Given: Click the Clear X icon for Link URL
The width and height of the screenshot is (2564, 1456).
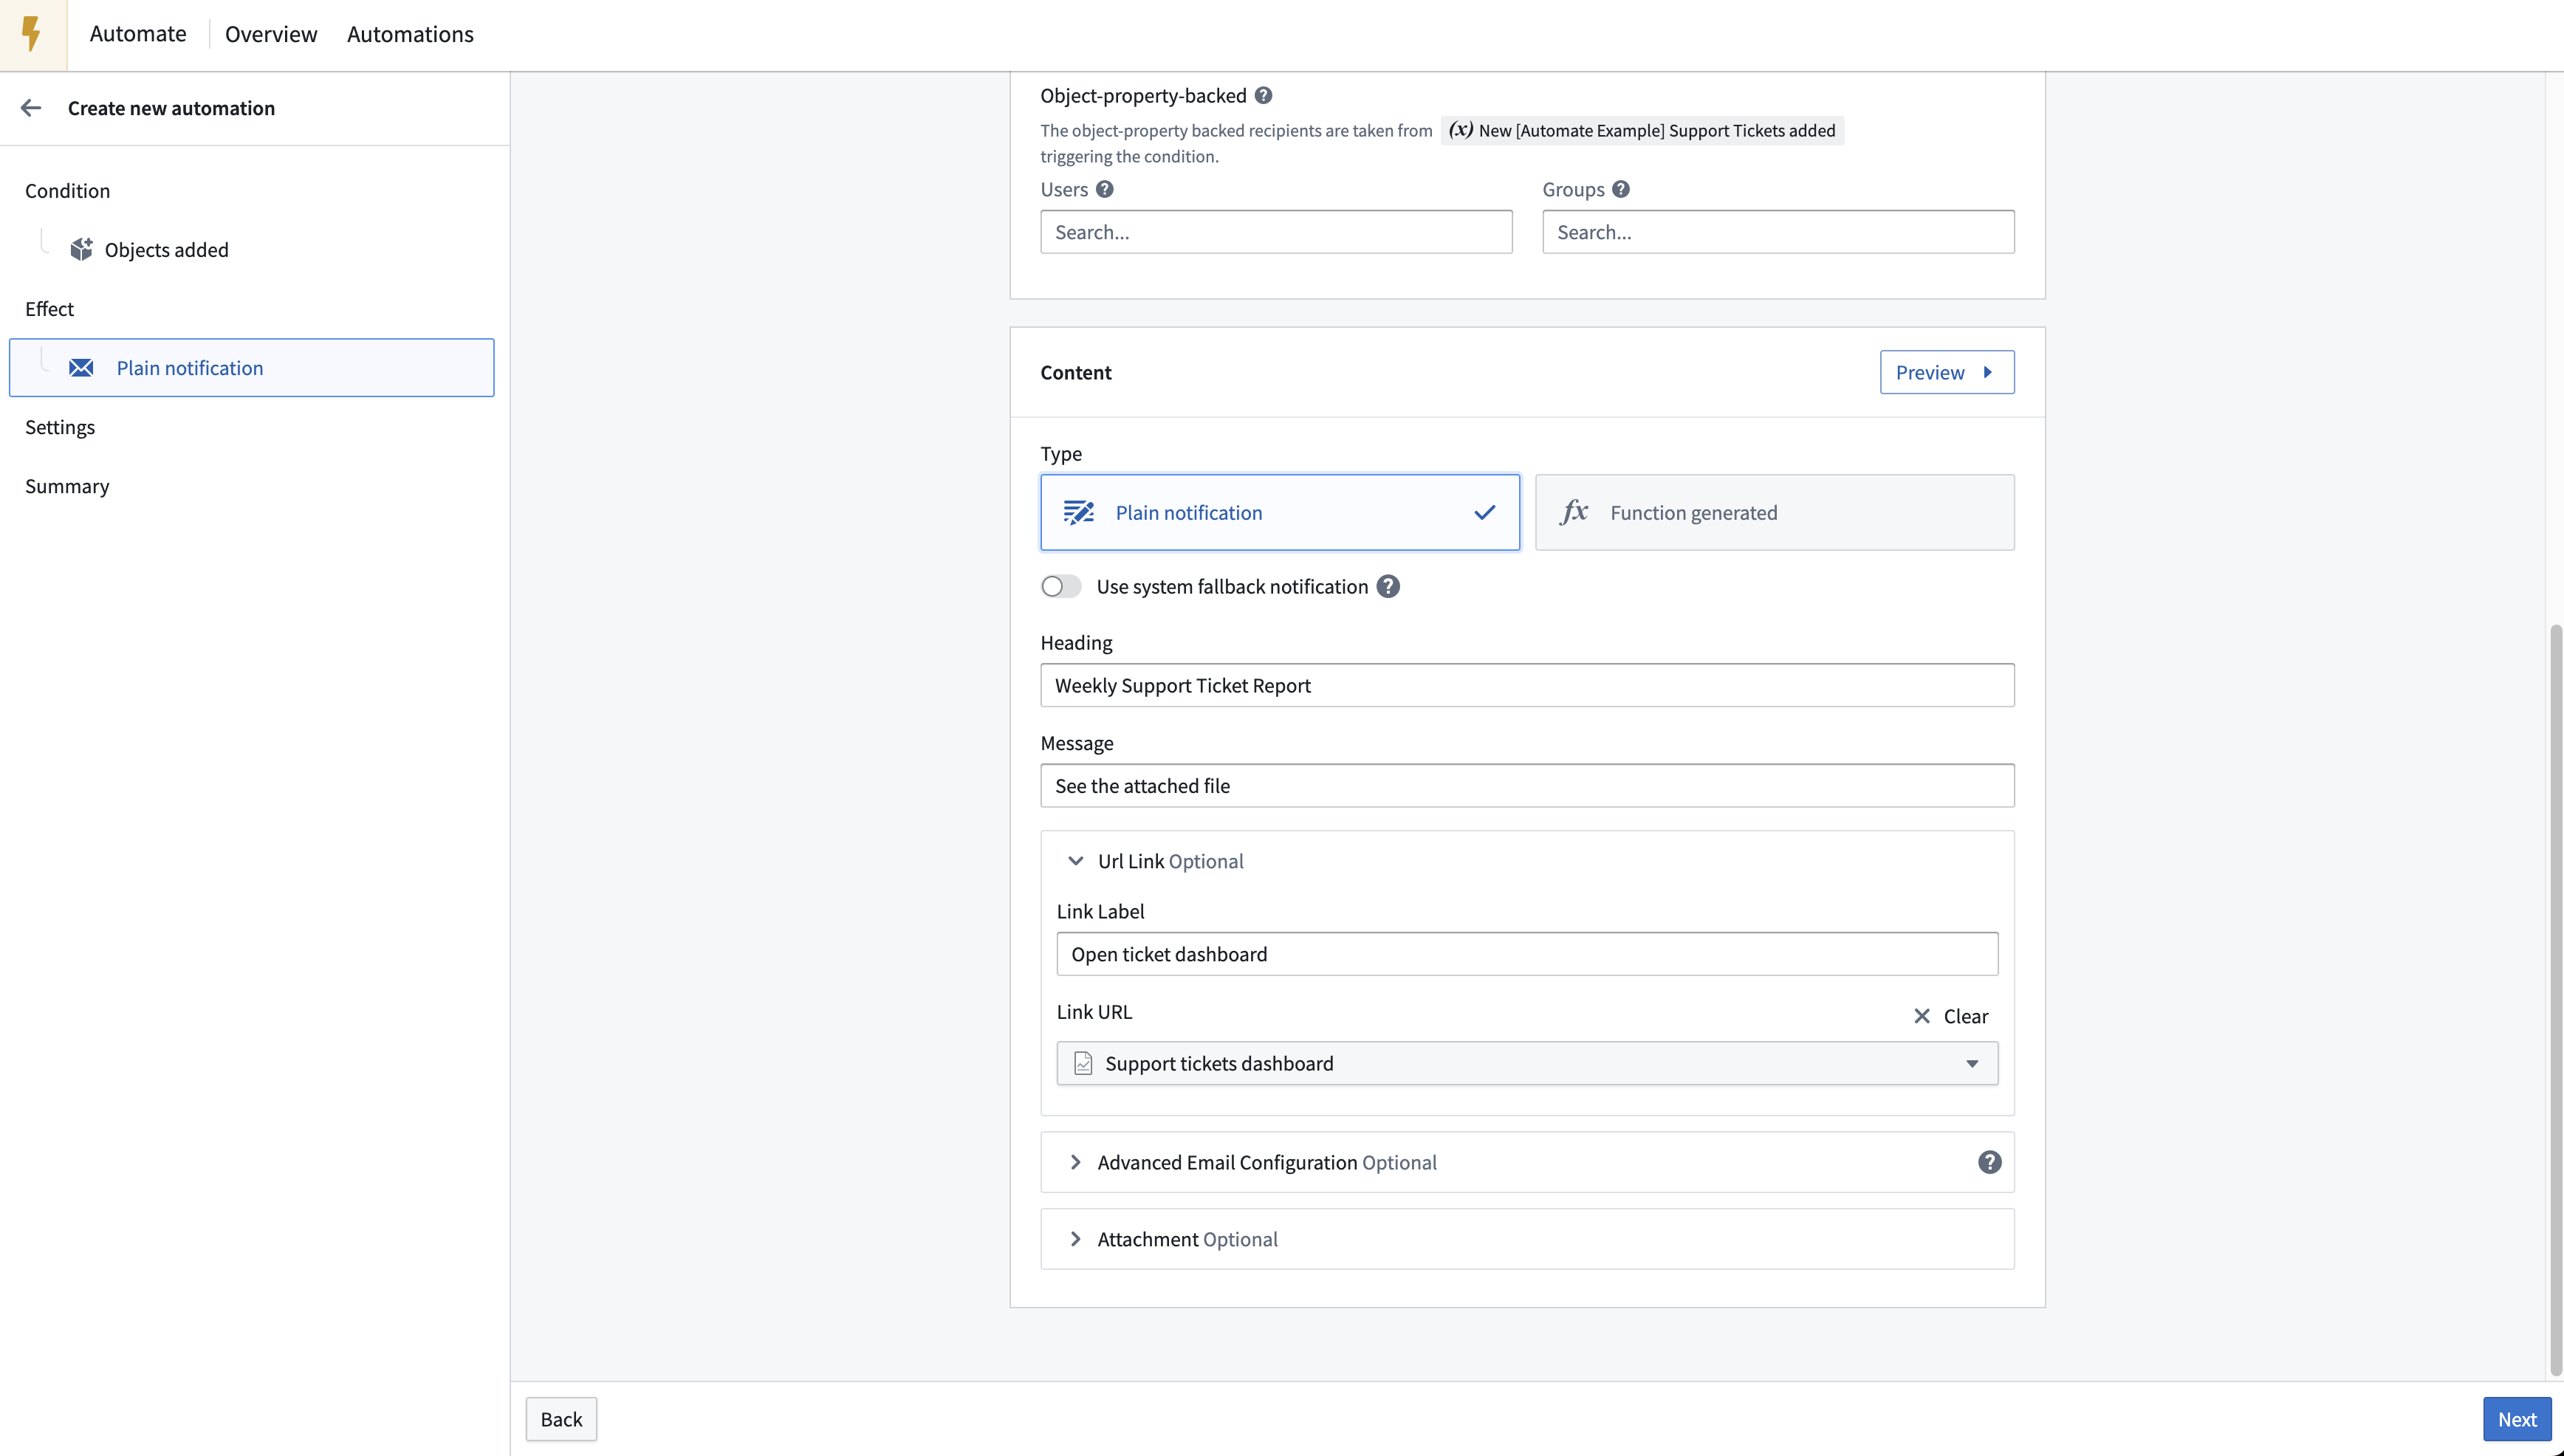Looking at the screenshot, I should [1921, 1016].
